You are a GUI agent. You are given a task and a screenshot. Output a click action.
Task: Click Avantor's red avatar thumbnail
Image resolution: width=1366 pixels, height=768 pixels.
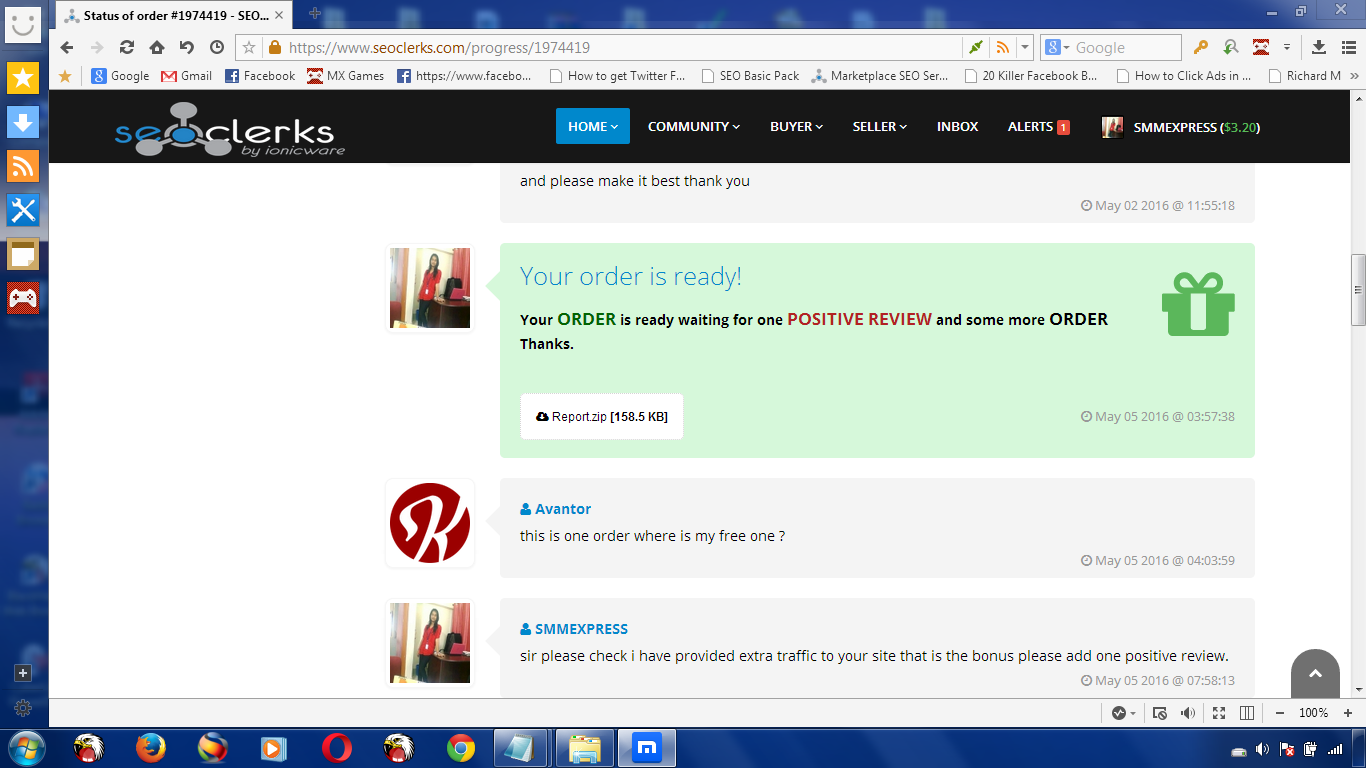(430, 523)
